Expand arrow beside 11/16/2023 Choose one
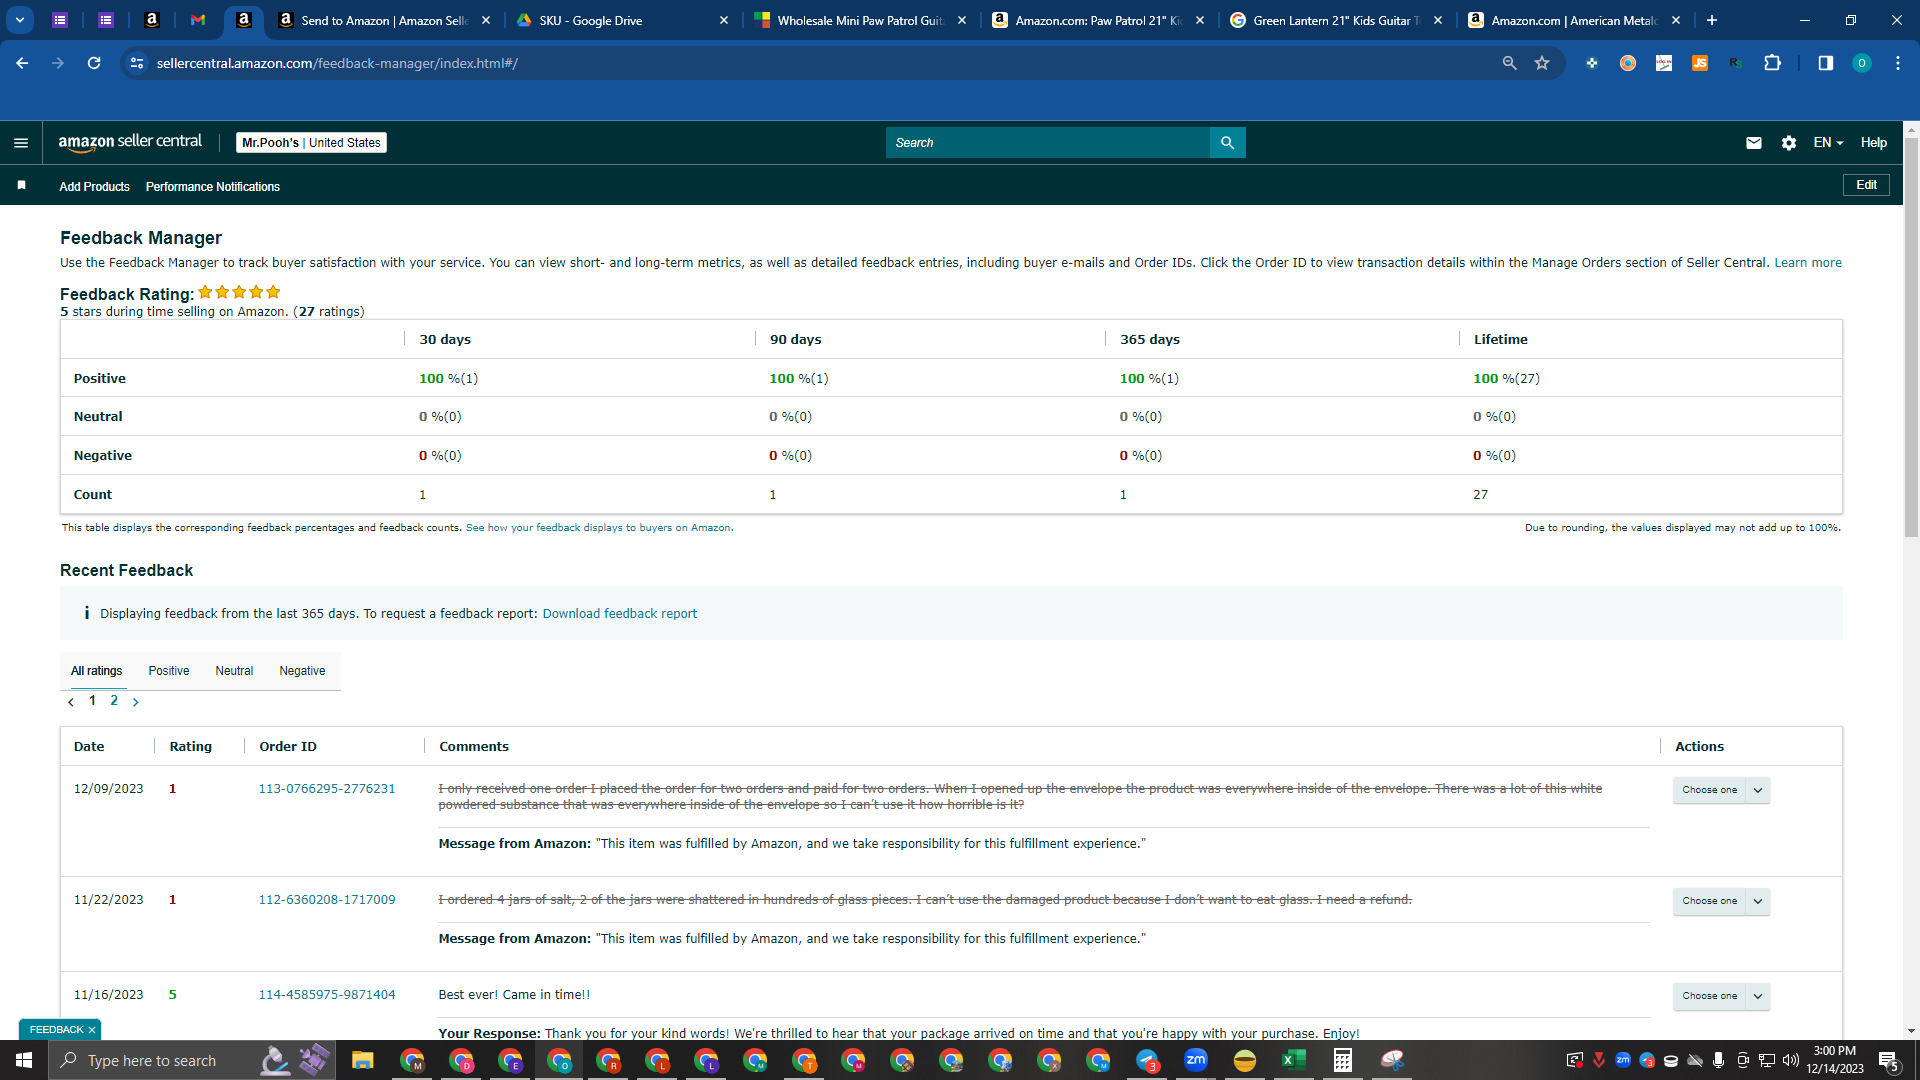Image resolution: width=1920 pixels, height=1080 pixels. tap(1758, 996)
